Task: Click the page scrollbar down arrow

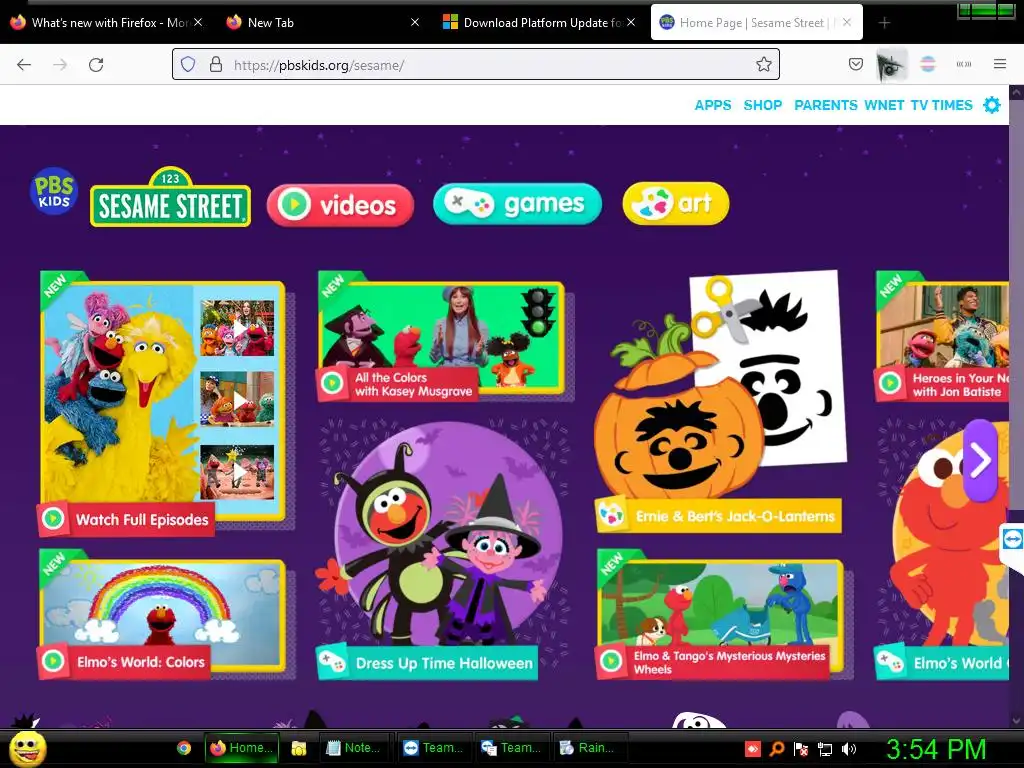Action: tap(1016, 720)
